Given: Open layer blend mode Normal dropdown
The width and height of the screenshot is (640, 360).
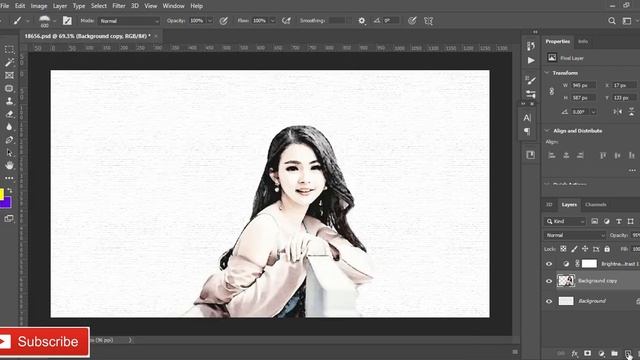Looking at the screenshot, I should tap(575, 236).
